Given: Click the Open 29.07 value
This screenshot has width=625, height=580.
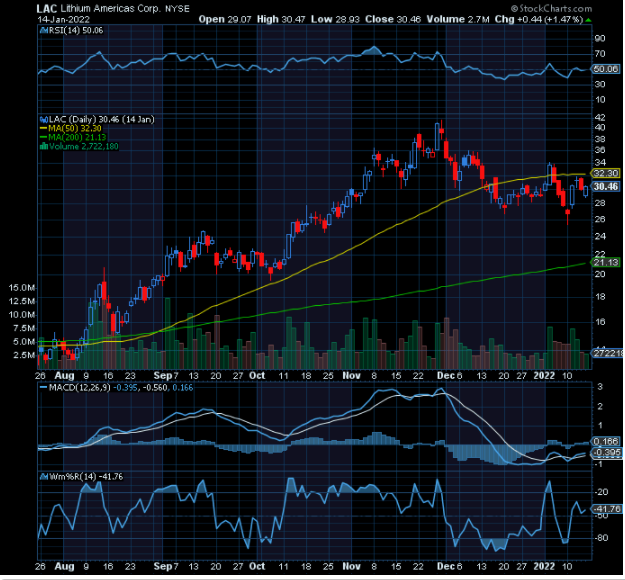Looking at the screenshot, I should 225,19.
